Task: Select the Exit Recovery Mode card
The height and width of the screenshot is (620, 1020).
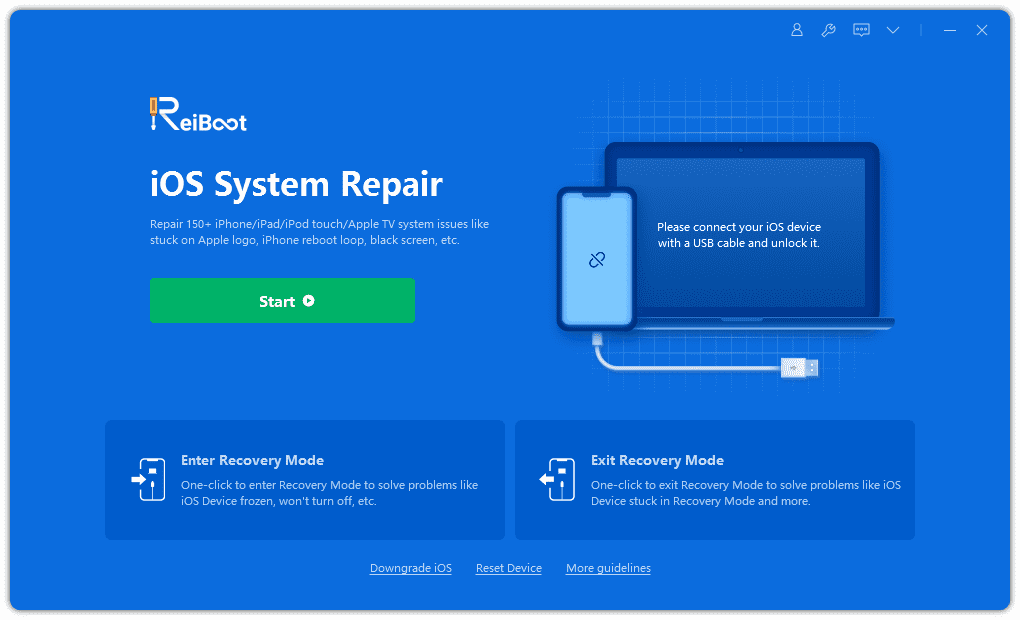Action: coord(715,479)
